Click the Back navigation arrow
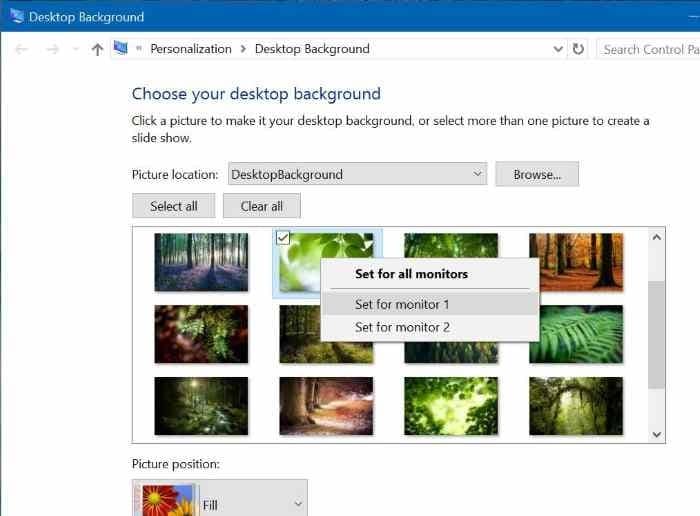This screenshot has width=700, height=516. click(x=21, y=49)
